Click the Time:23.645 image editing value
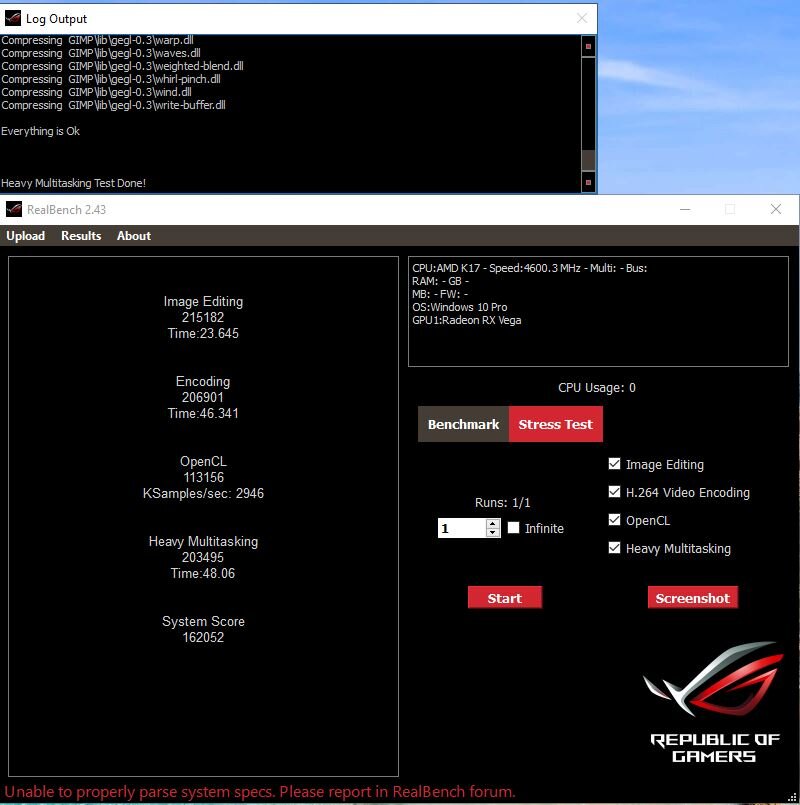The width and height of the screenshot is (800, 805). (203, 333)
